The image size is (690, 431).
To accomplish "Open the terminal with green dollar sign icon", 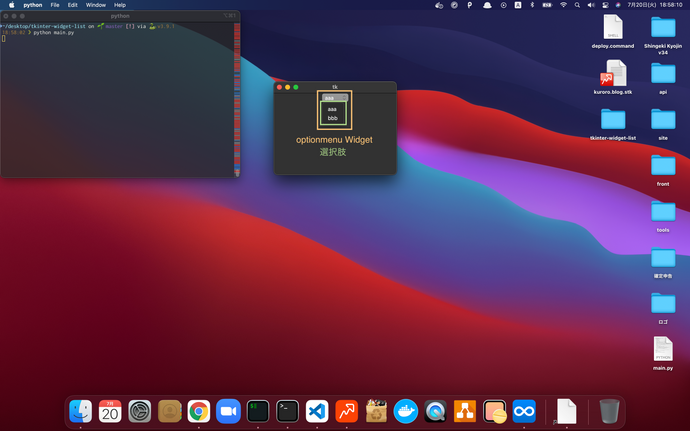I will click(x=258, y=411).
